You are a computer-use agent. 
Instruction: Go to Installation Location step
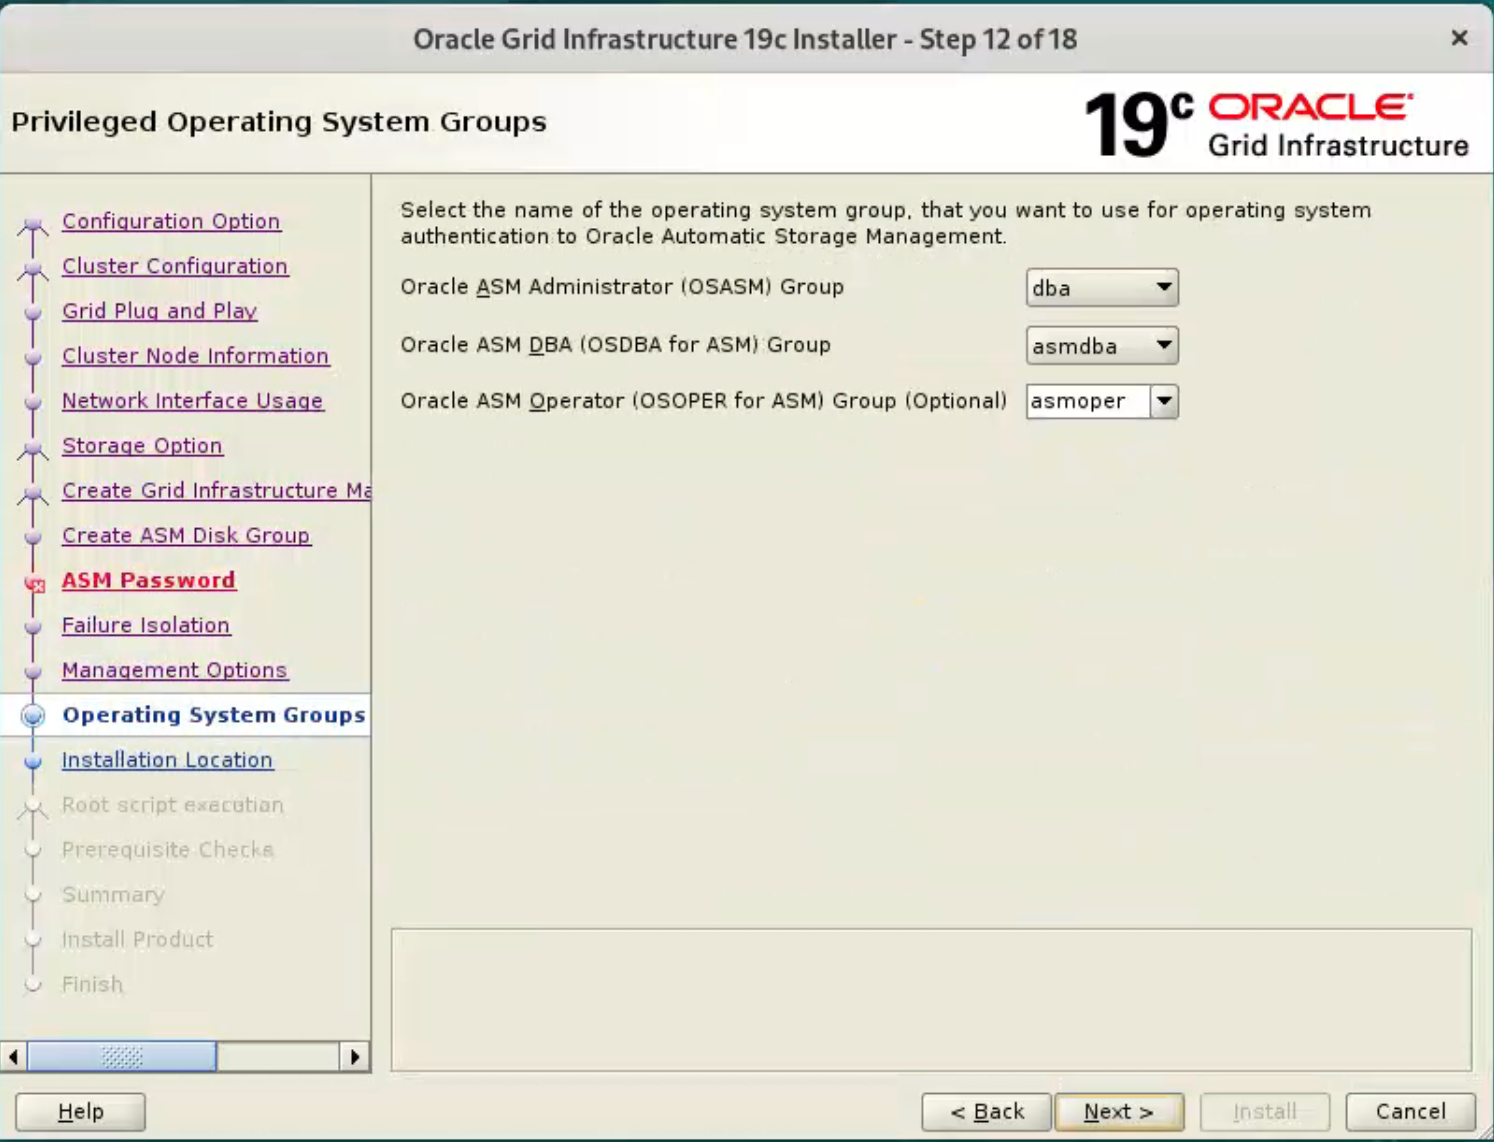coord(167,760)
